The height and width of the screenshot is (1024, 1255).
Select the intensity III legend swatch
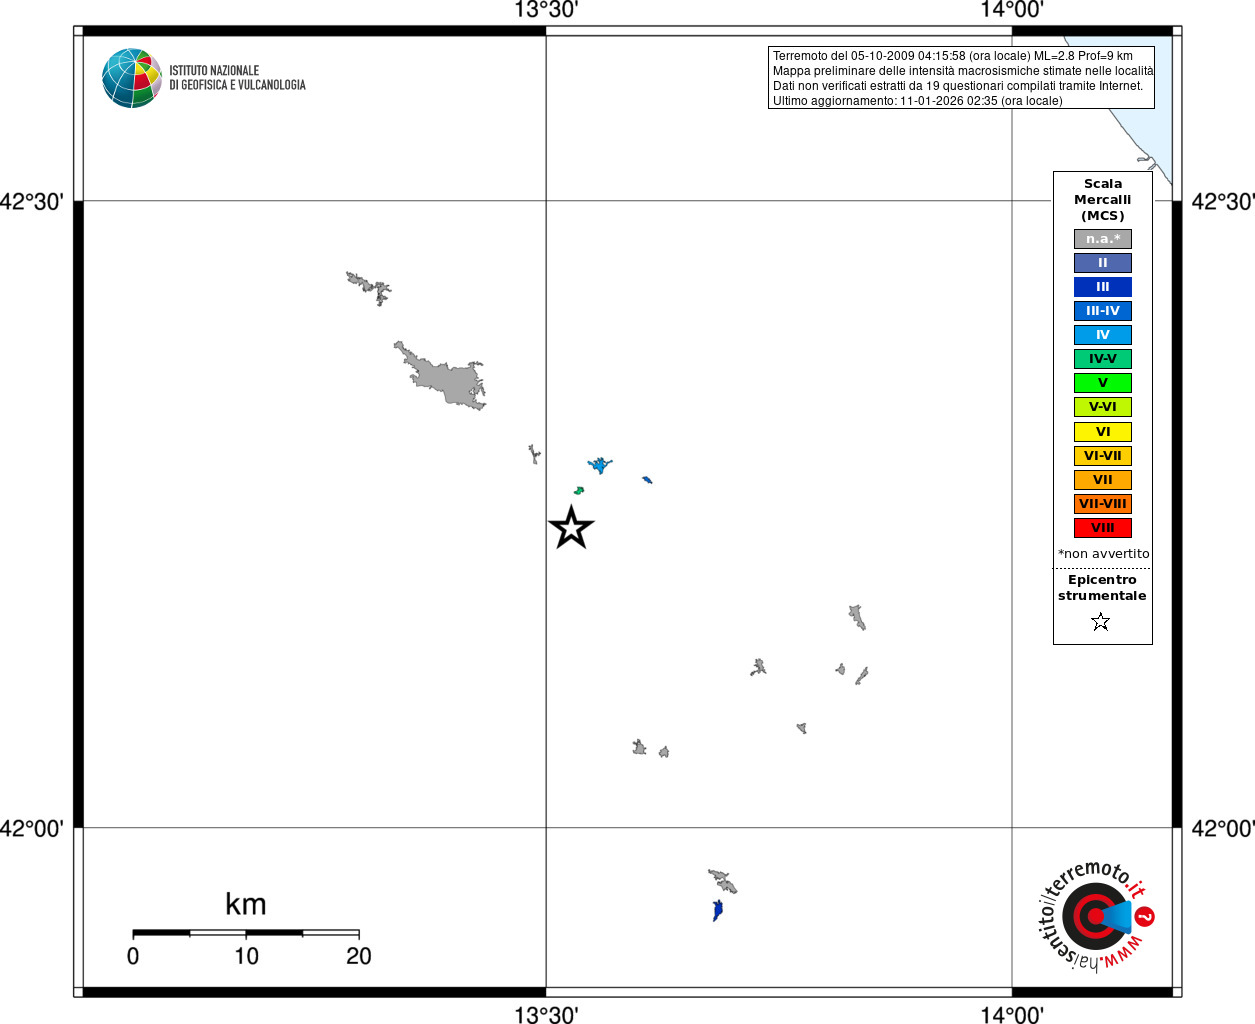pyautogui.click(x=1103, y=287)
